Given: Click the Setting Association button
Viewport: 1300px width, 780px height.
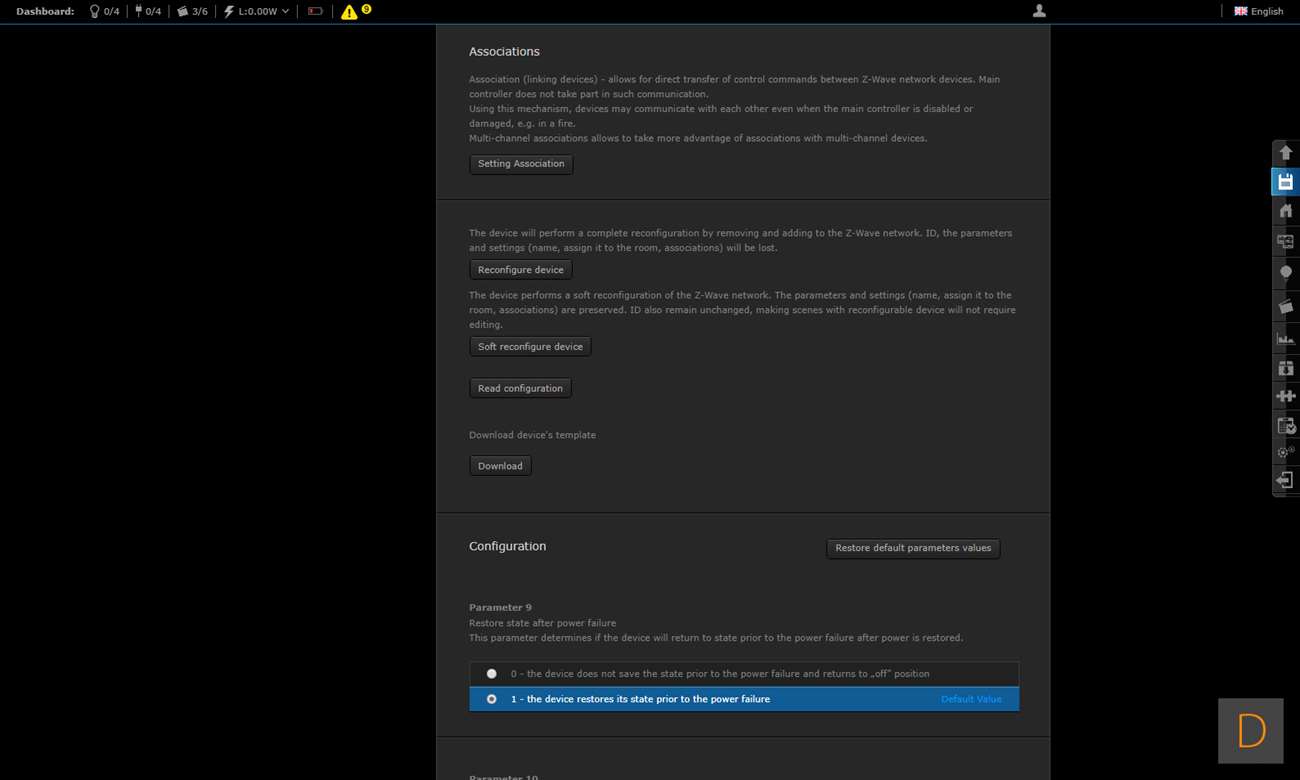Looking at the screenshot, I should point(521,164).
